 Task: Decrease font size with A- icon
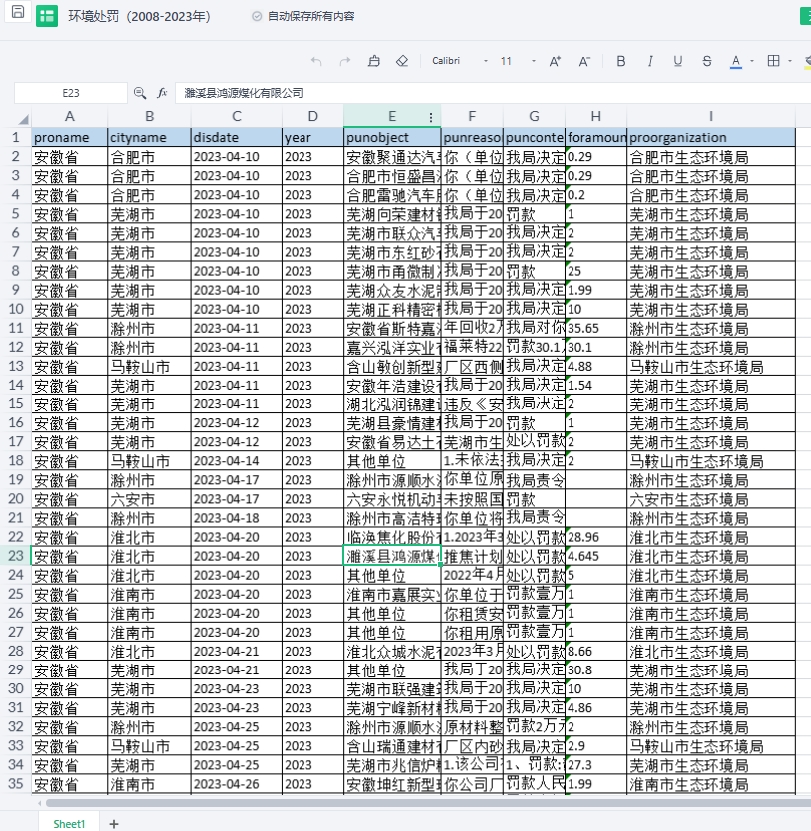coord(583,61)
